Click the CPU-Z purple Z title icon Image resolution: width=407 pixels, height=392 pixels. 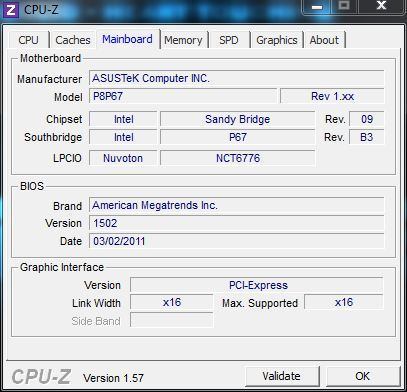10,9
